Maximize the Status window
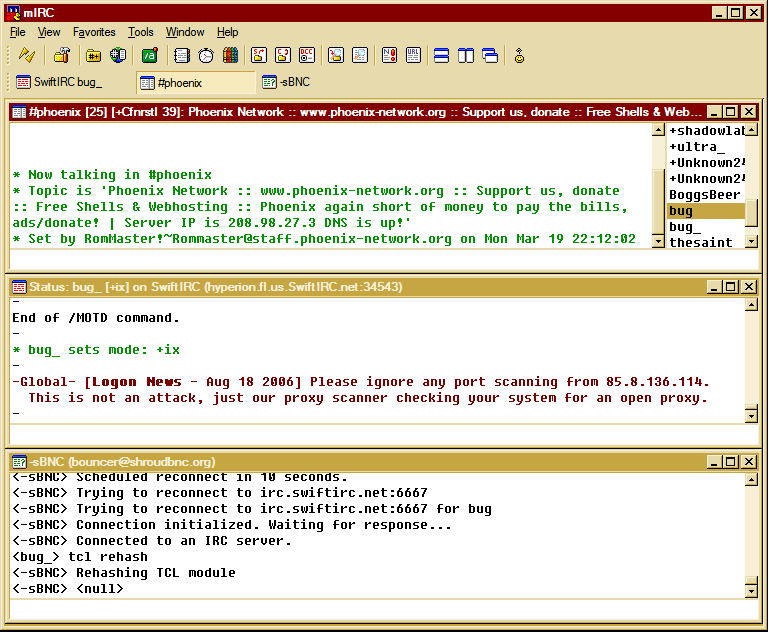This screenshot has height=632, width=768. [731, 287]
